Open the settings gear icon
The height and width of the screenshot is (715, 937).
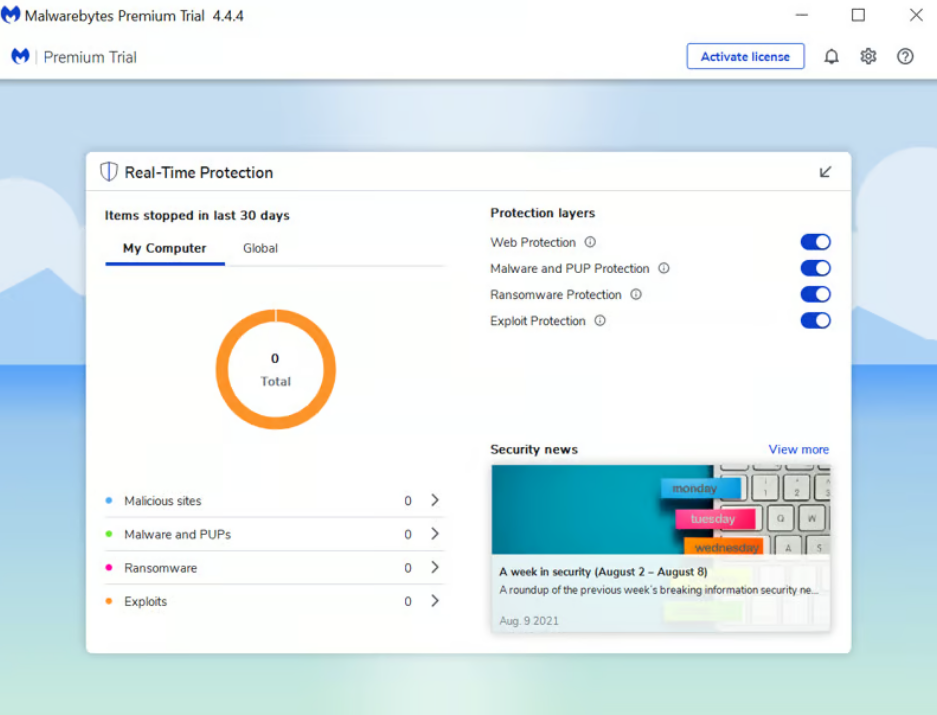pos(868,57)
